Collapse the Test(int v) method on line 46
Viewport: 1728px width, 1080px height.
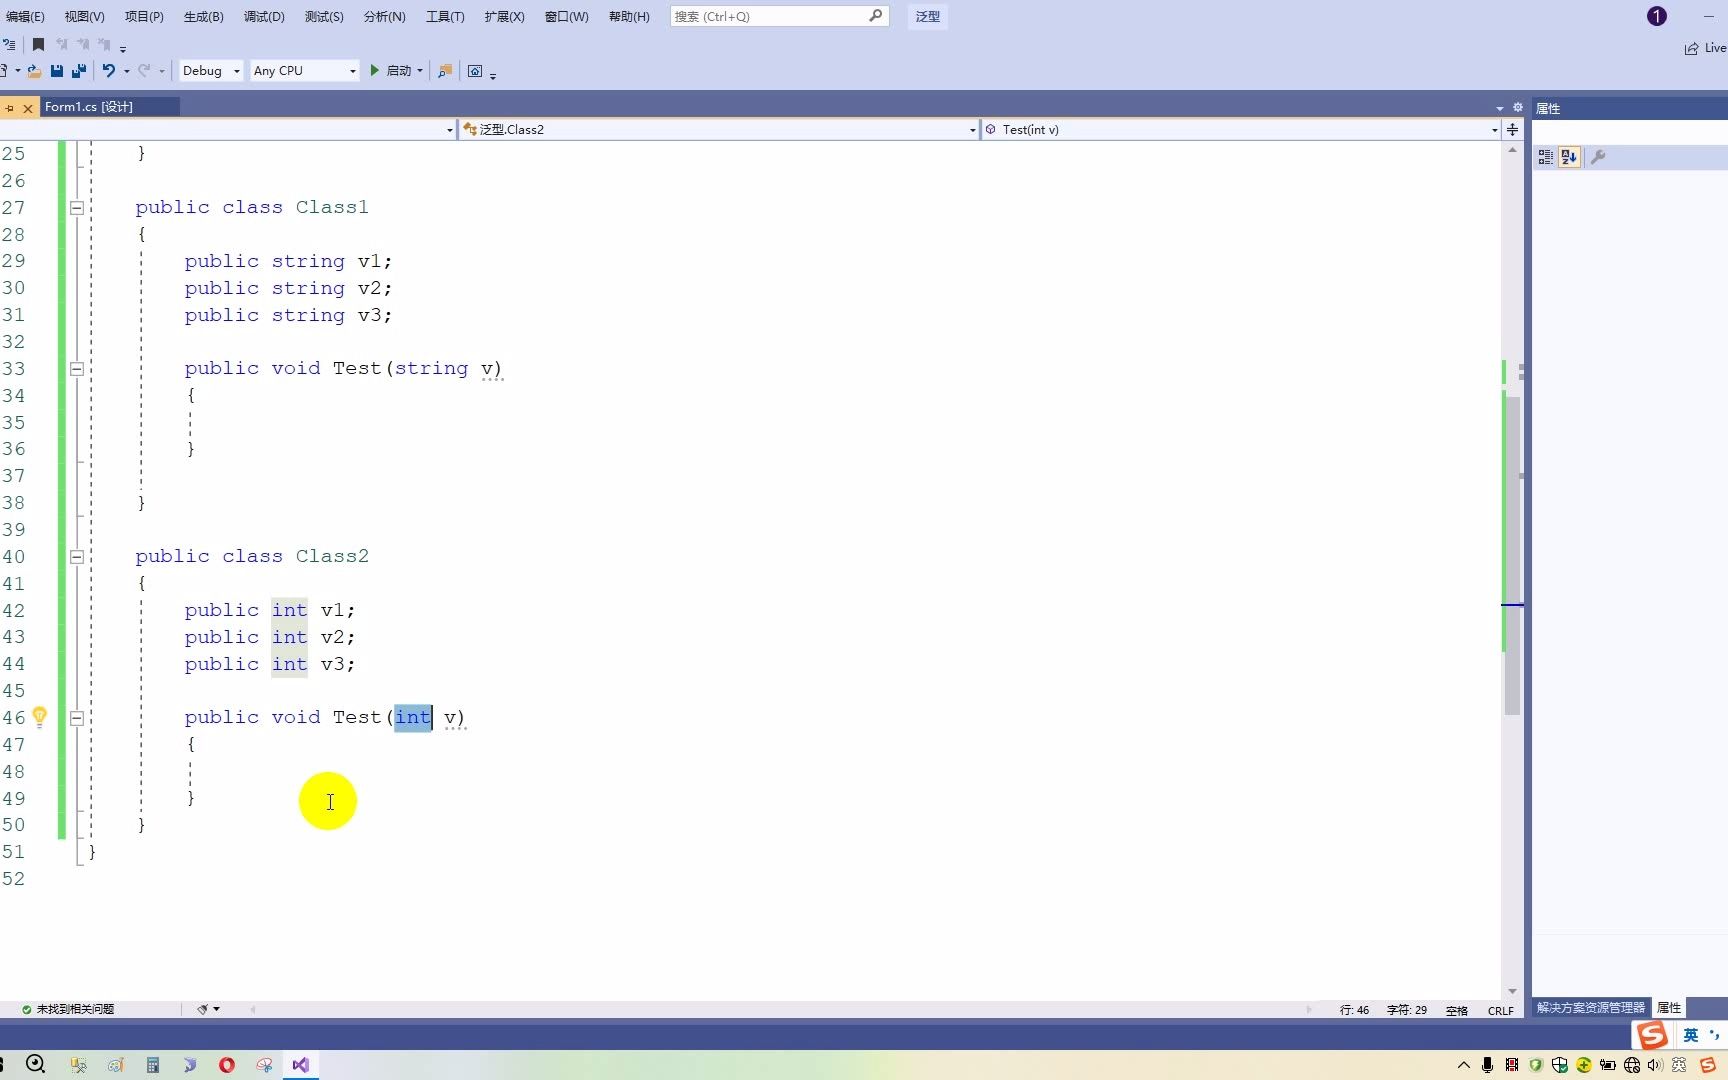(77, 718)
